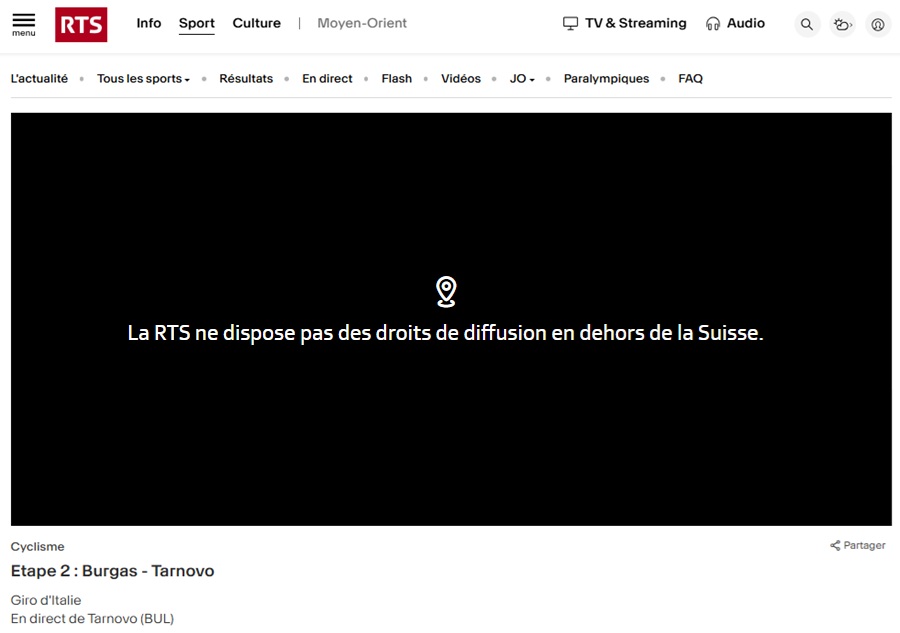Open the Résultats page

[x=246, y=79]
